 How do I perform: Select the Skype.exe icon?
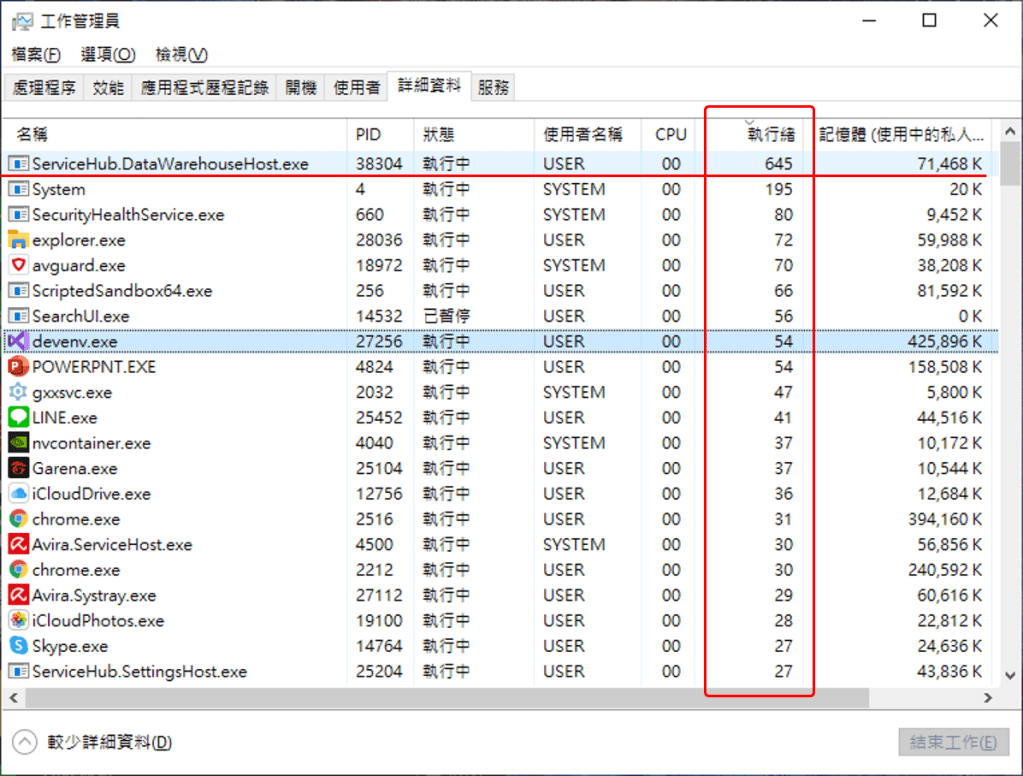(18, 646)
